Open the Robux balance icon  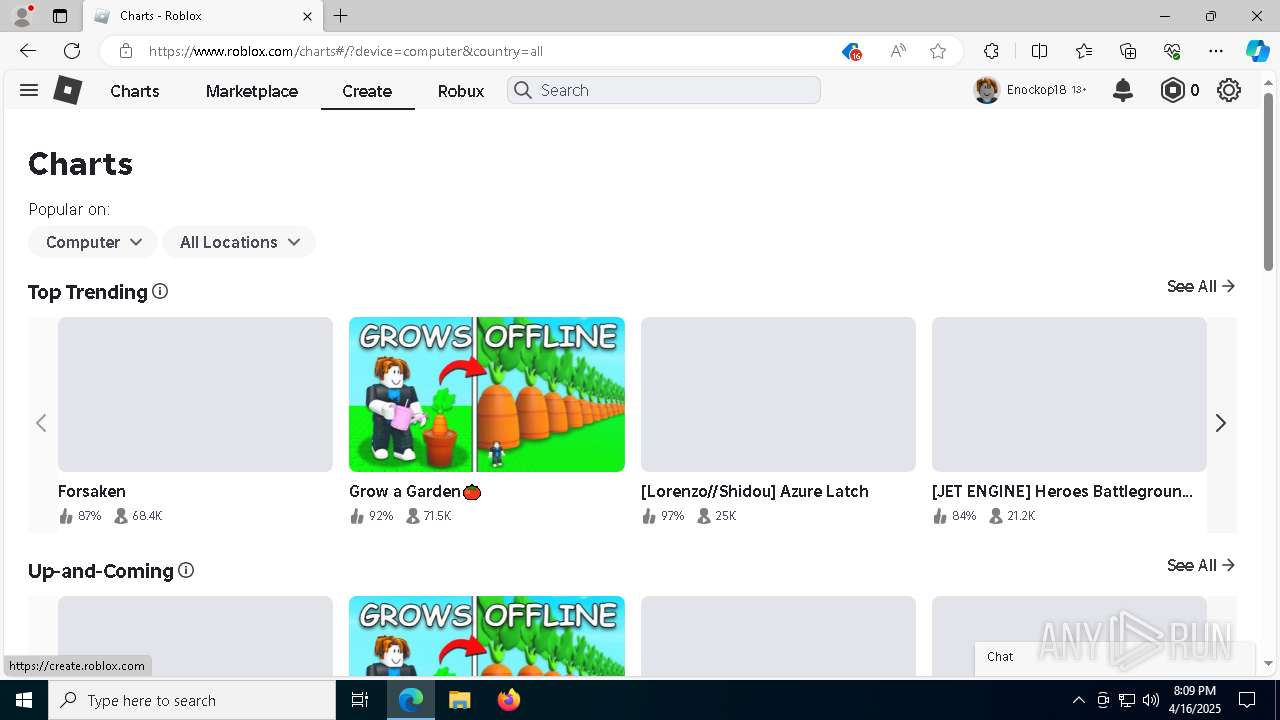[1172, 90]
